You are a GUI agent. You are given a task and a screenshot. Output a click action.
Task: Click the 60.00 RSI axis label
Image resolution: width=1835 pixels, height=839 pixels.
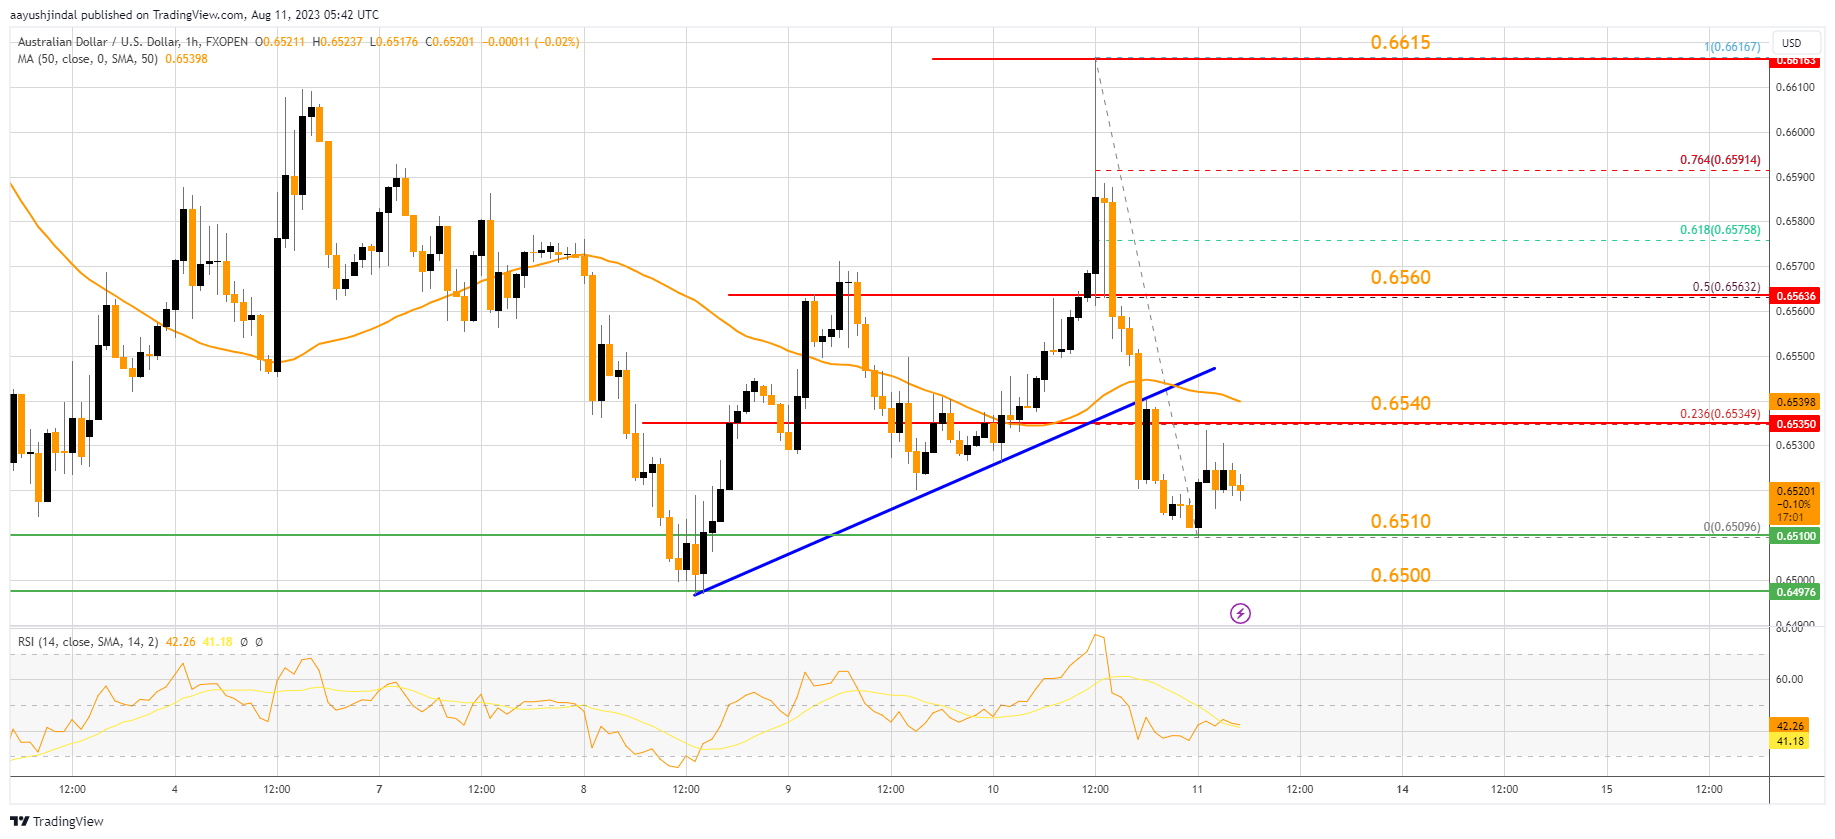point(1789,679)
